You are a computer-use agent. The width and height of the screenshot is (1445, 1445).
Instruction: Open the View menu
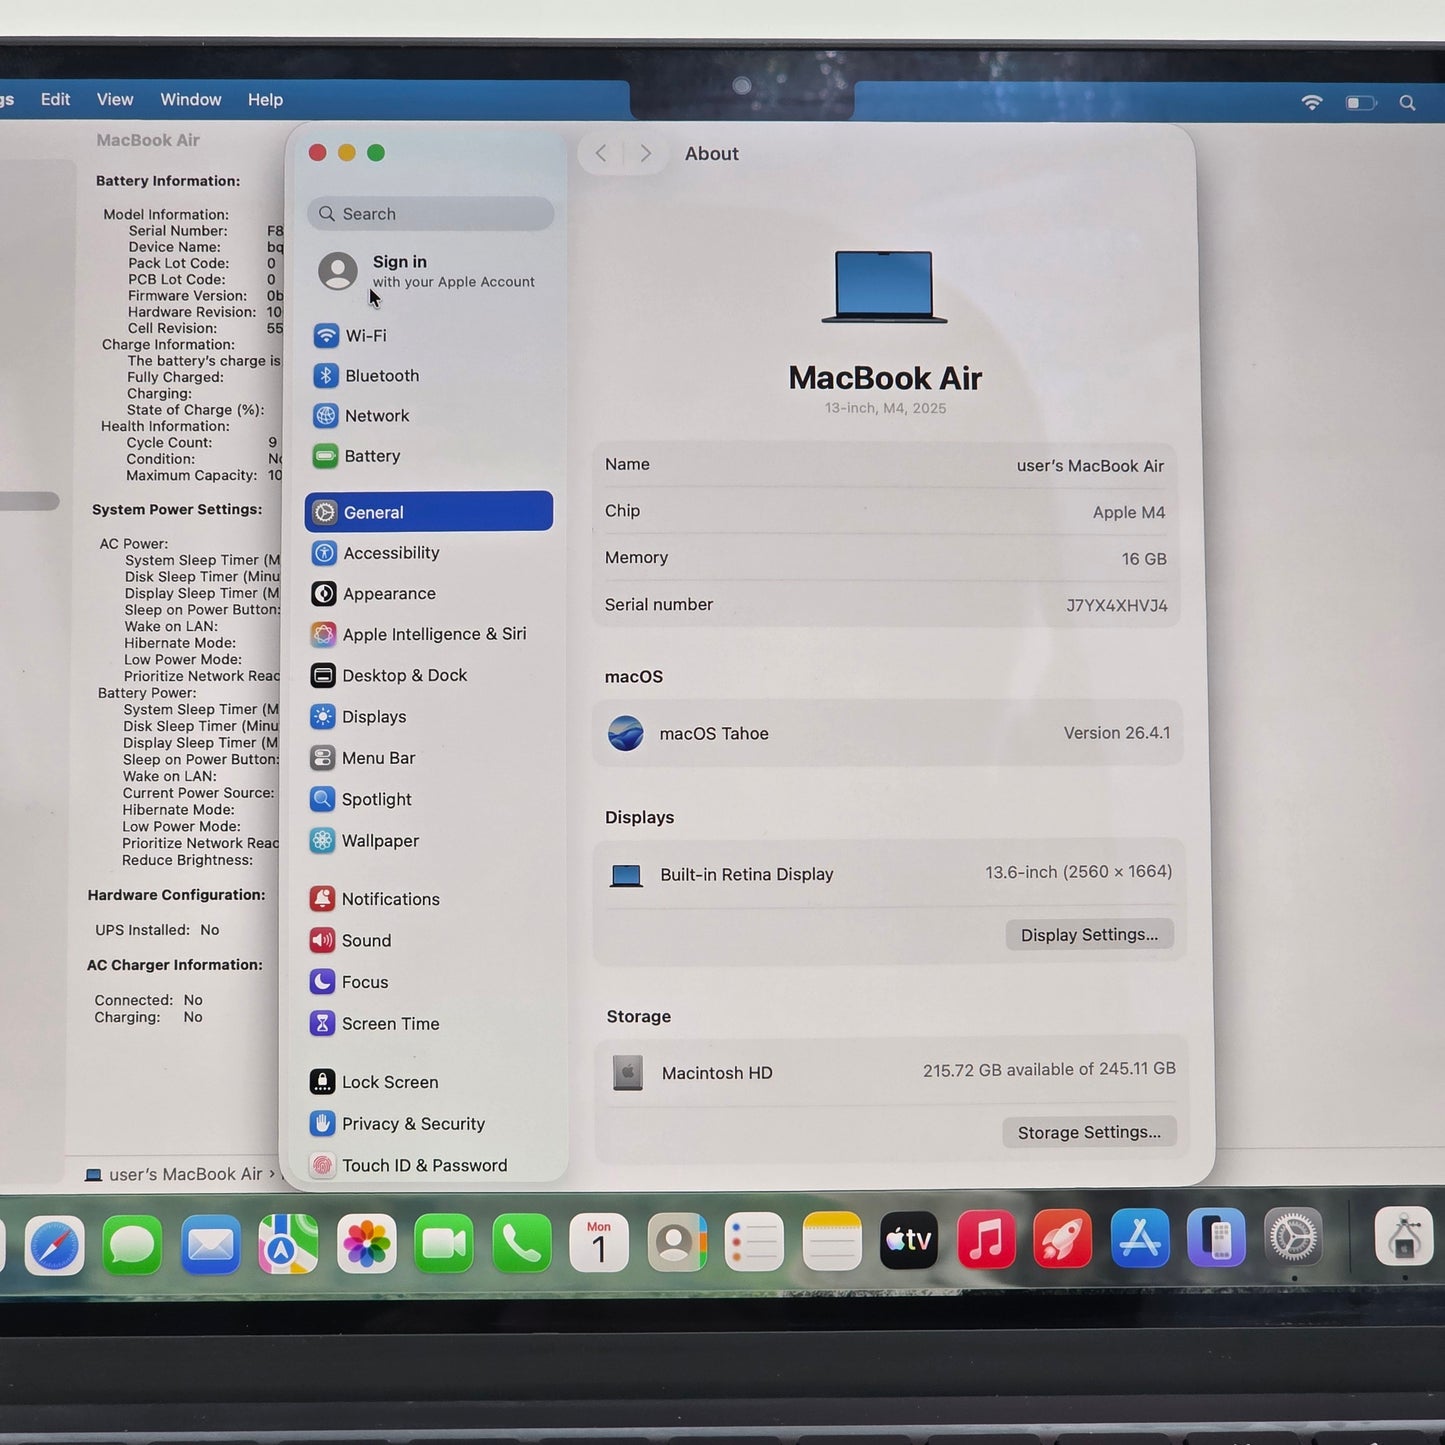point(115,99)
